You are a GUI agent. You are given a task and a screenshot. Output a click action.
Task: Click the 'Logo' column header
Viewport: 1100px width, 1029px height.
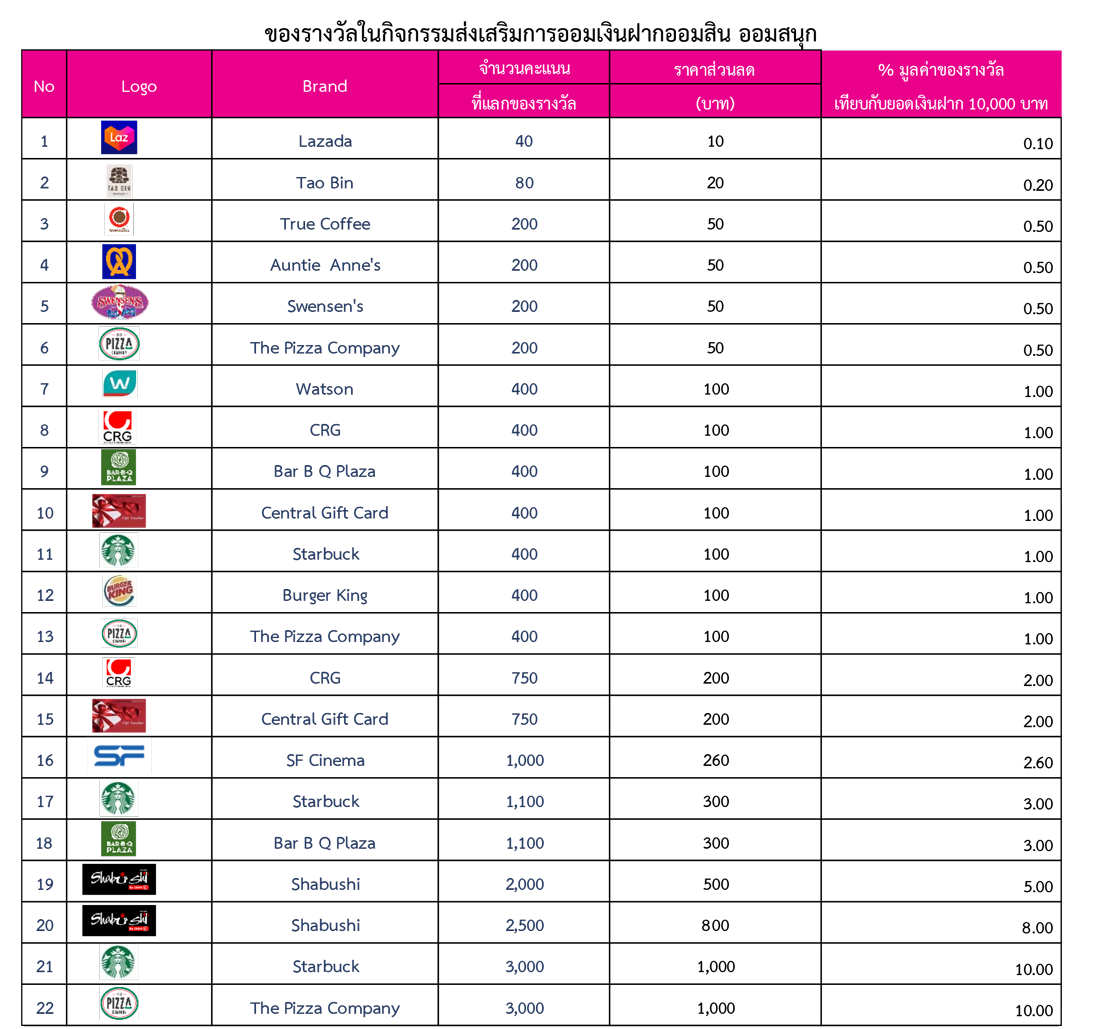point(139,86)
